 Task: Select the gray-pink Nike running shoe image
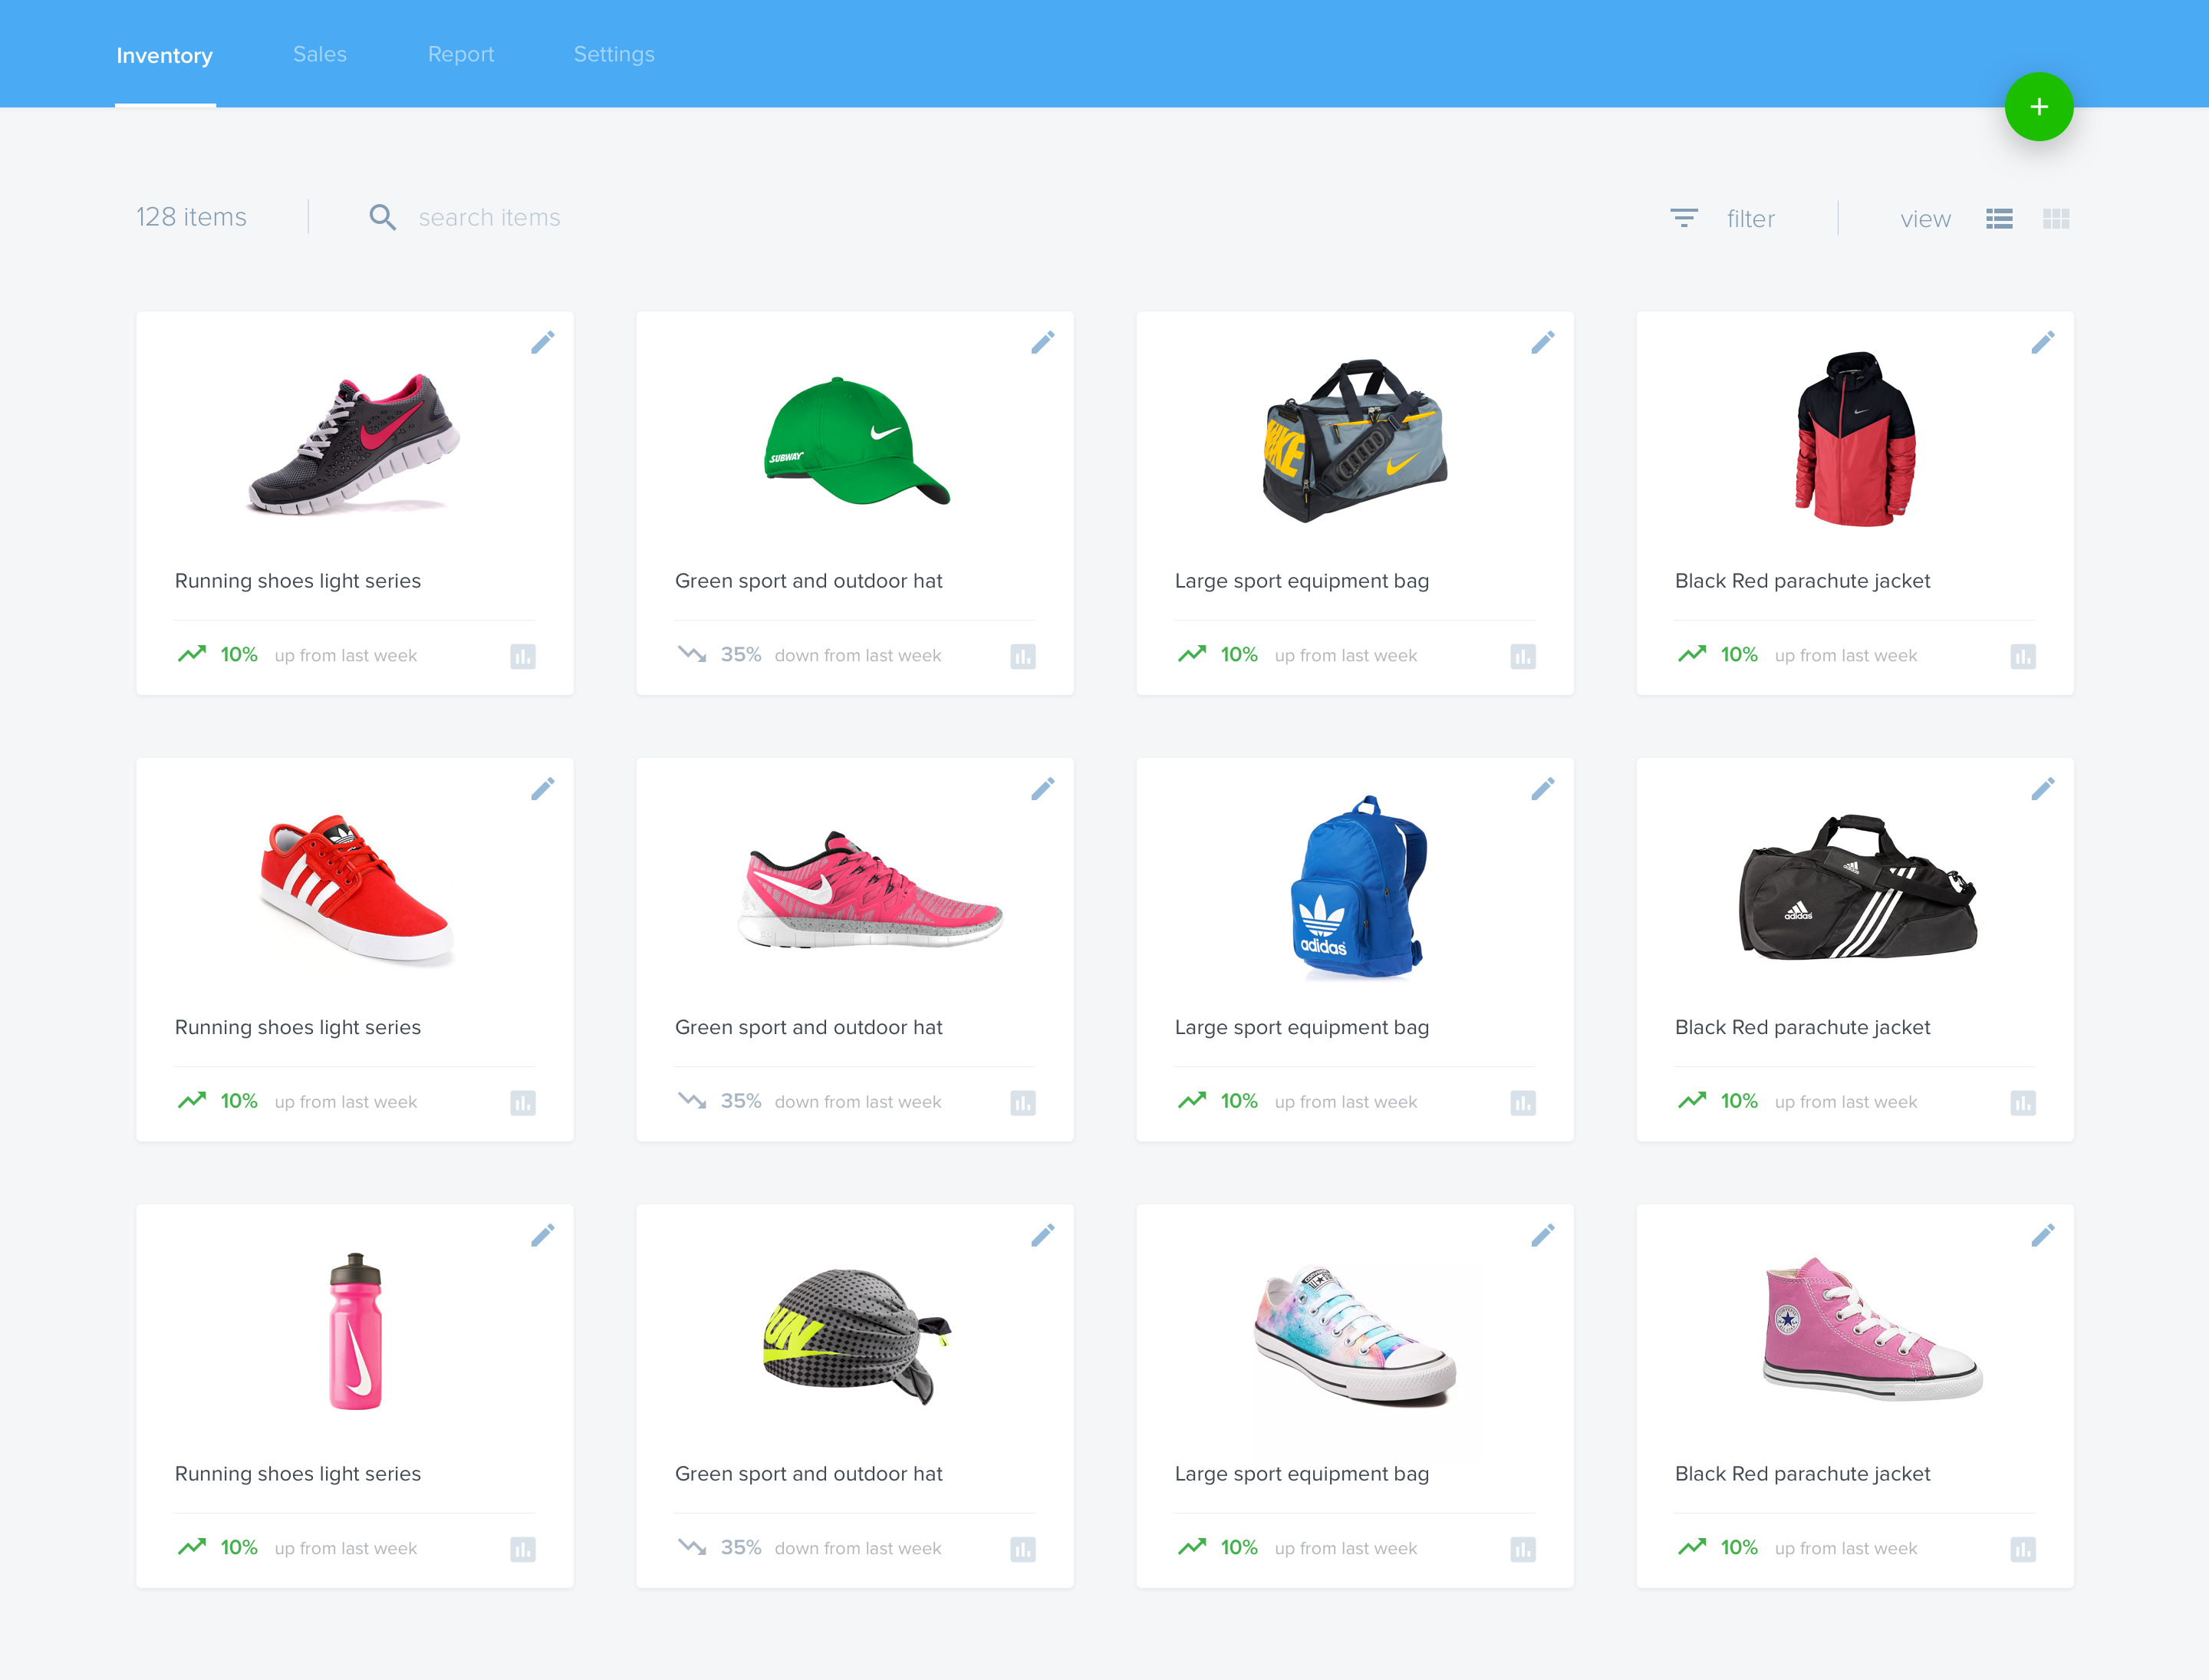click(x=354, y=444)
